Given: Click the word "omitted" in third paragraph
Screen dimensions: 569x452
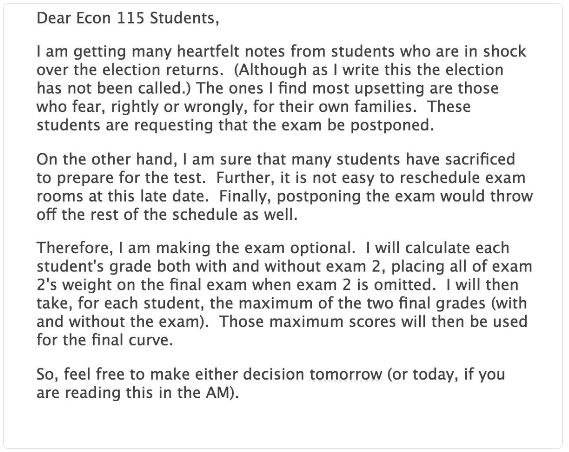Looking at the screenshot, I should pos(404,285).
